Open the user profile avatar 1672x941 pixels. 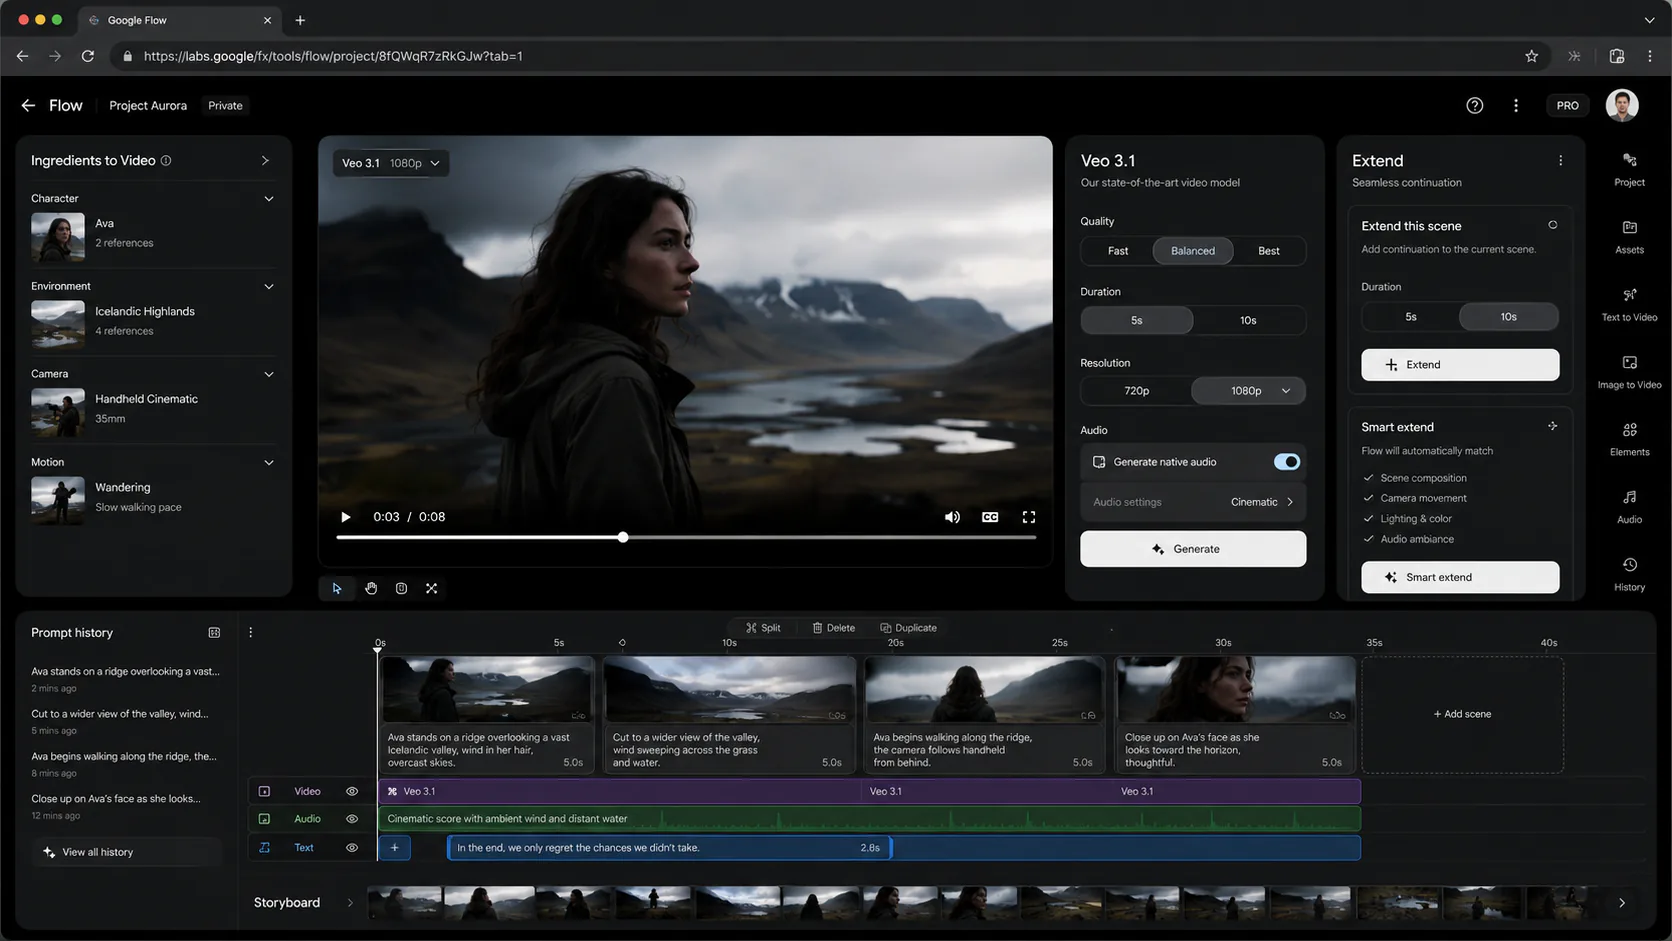1622,105
